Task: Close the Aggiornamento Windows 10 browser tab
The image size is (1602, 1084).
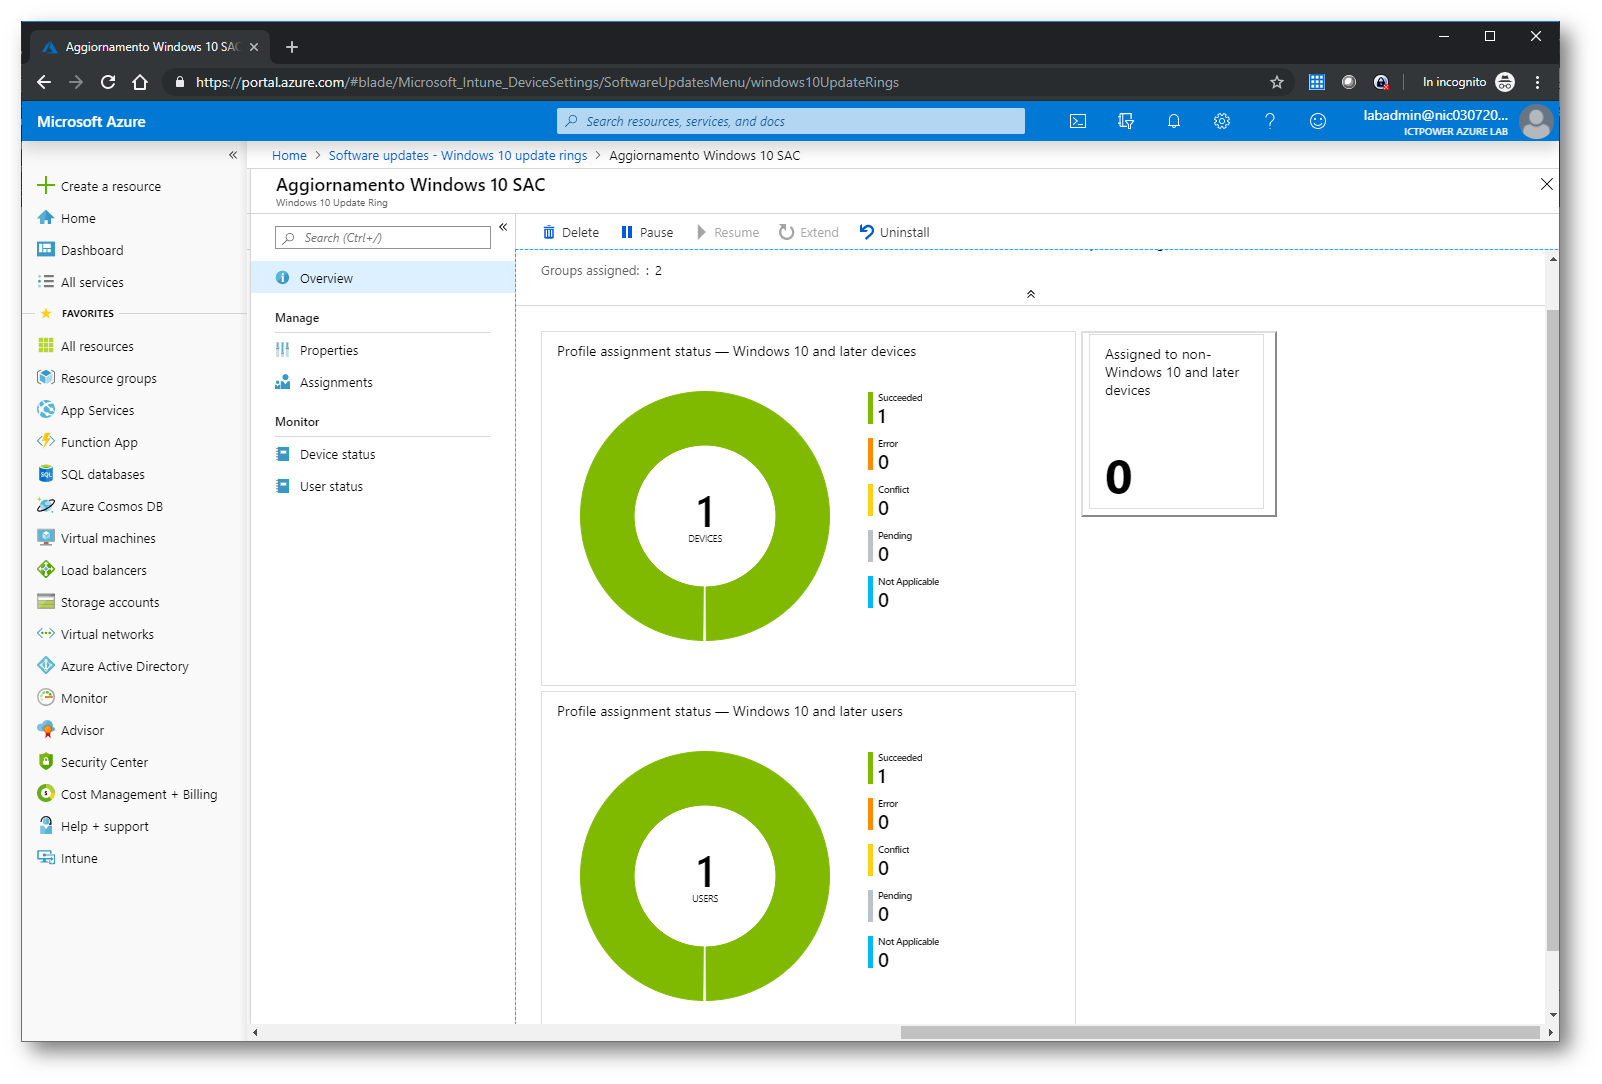Action: point(254,47)
